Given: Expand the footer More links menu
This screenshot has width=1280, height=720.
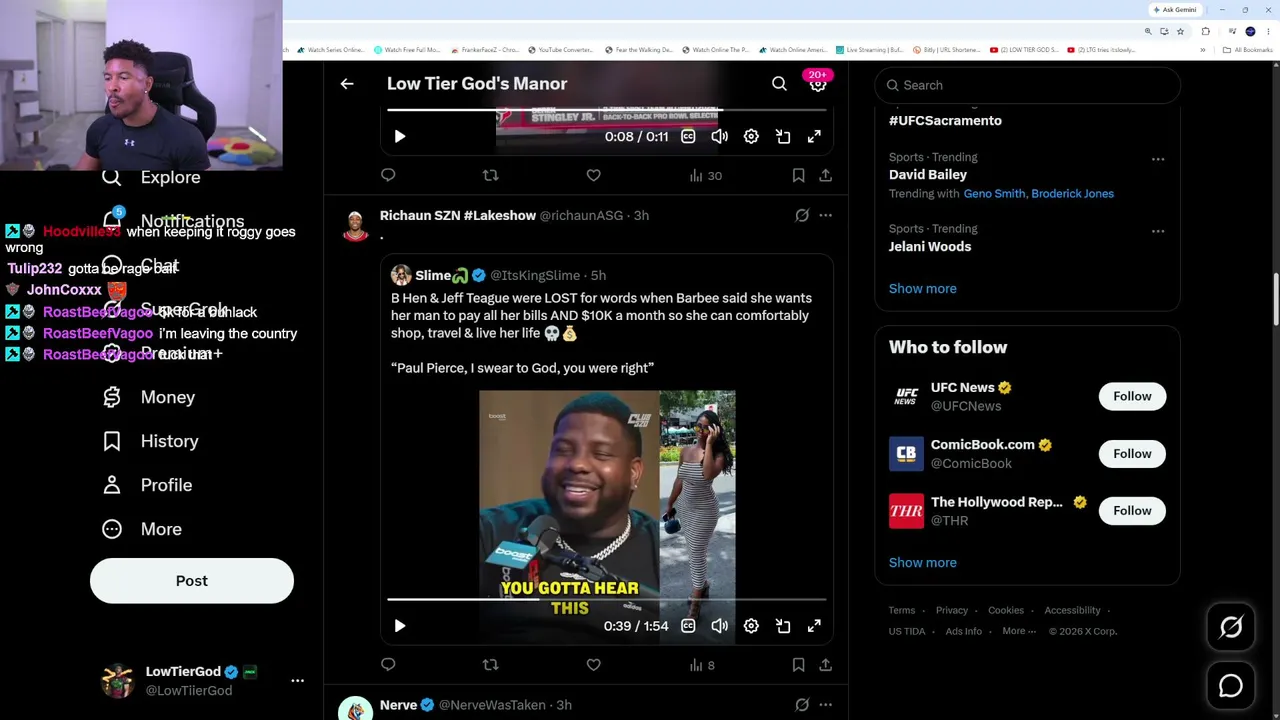Looking at the screenshot, I should (1019, 631).
